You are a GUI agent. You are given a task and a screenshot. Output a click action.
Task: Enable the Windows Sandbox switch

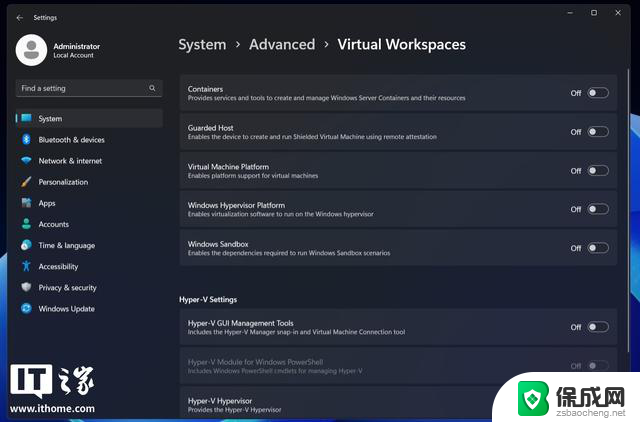pyautogui.click(x=598, y=248)
